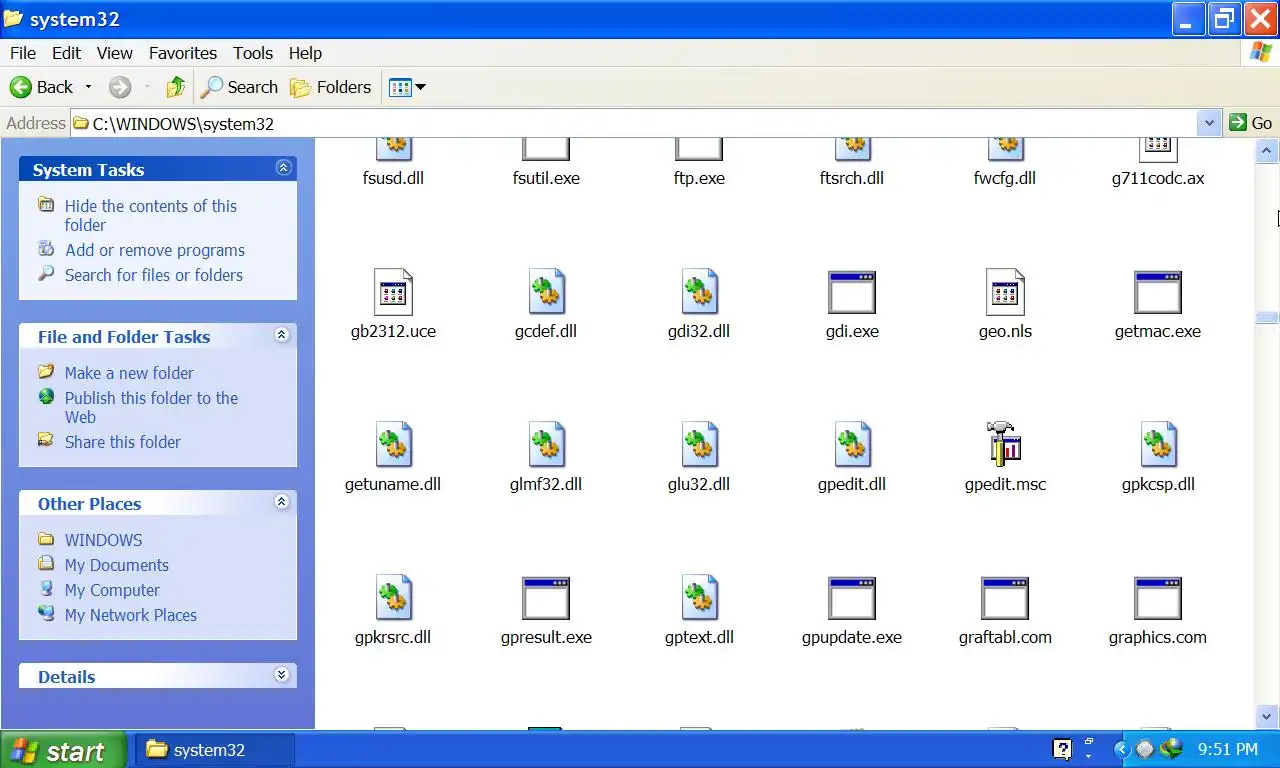
Task: Select the getuname.dll file icon
Action: [394, 445]
